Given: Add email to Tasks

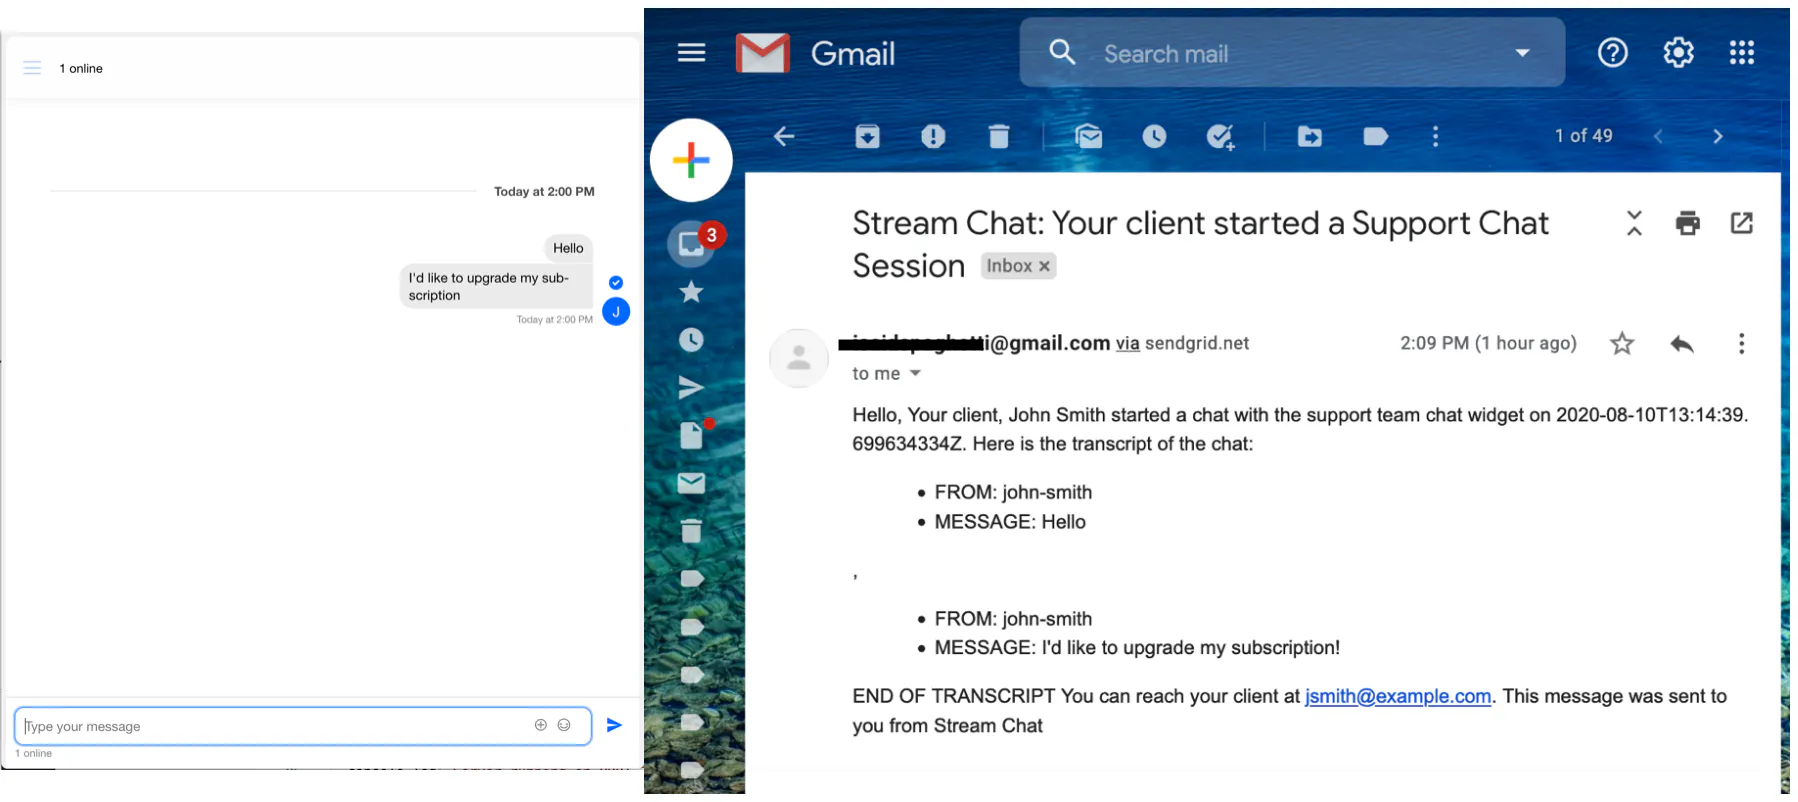Looking at the screenshot, I should (1220, 137).
